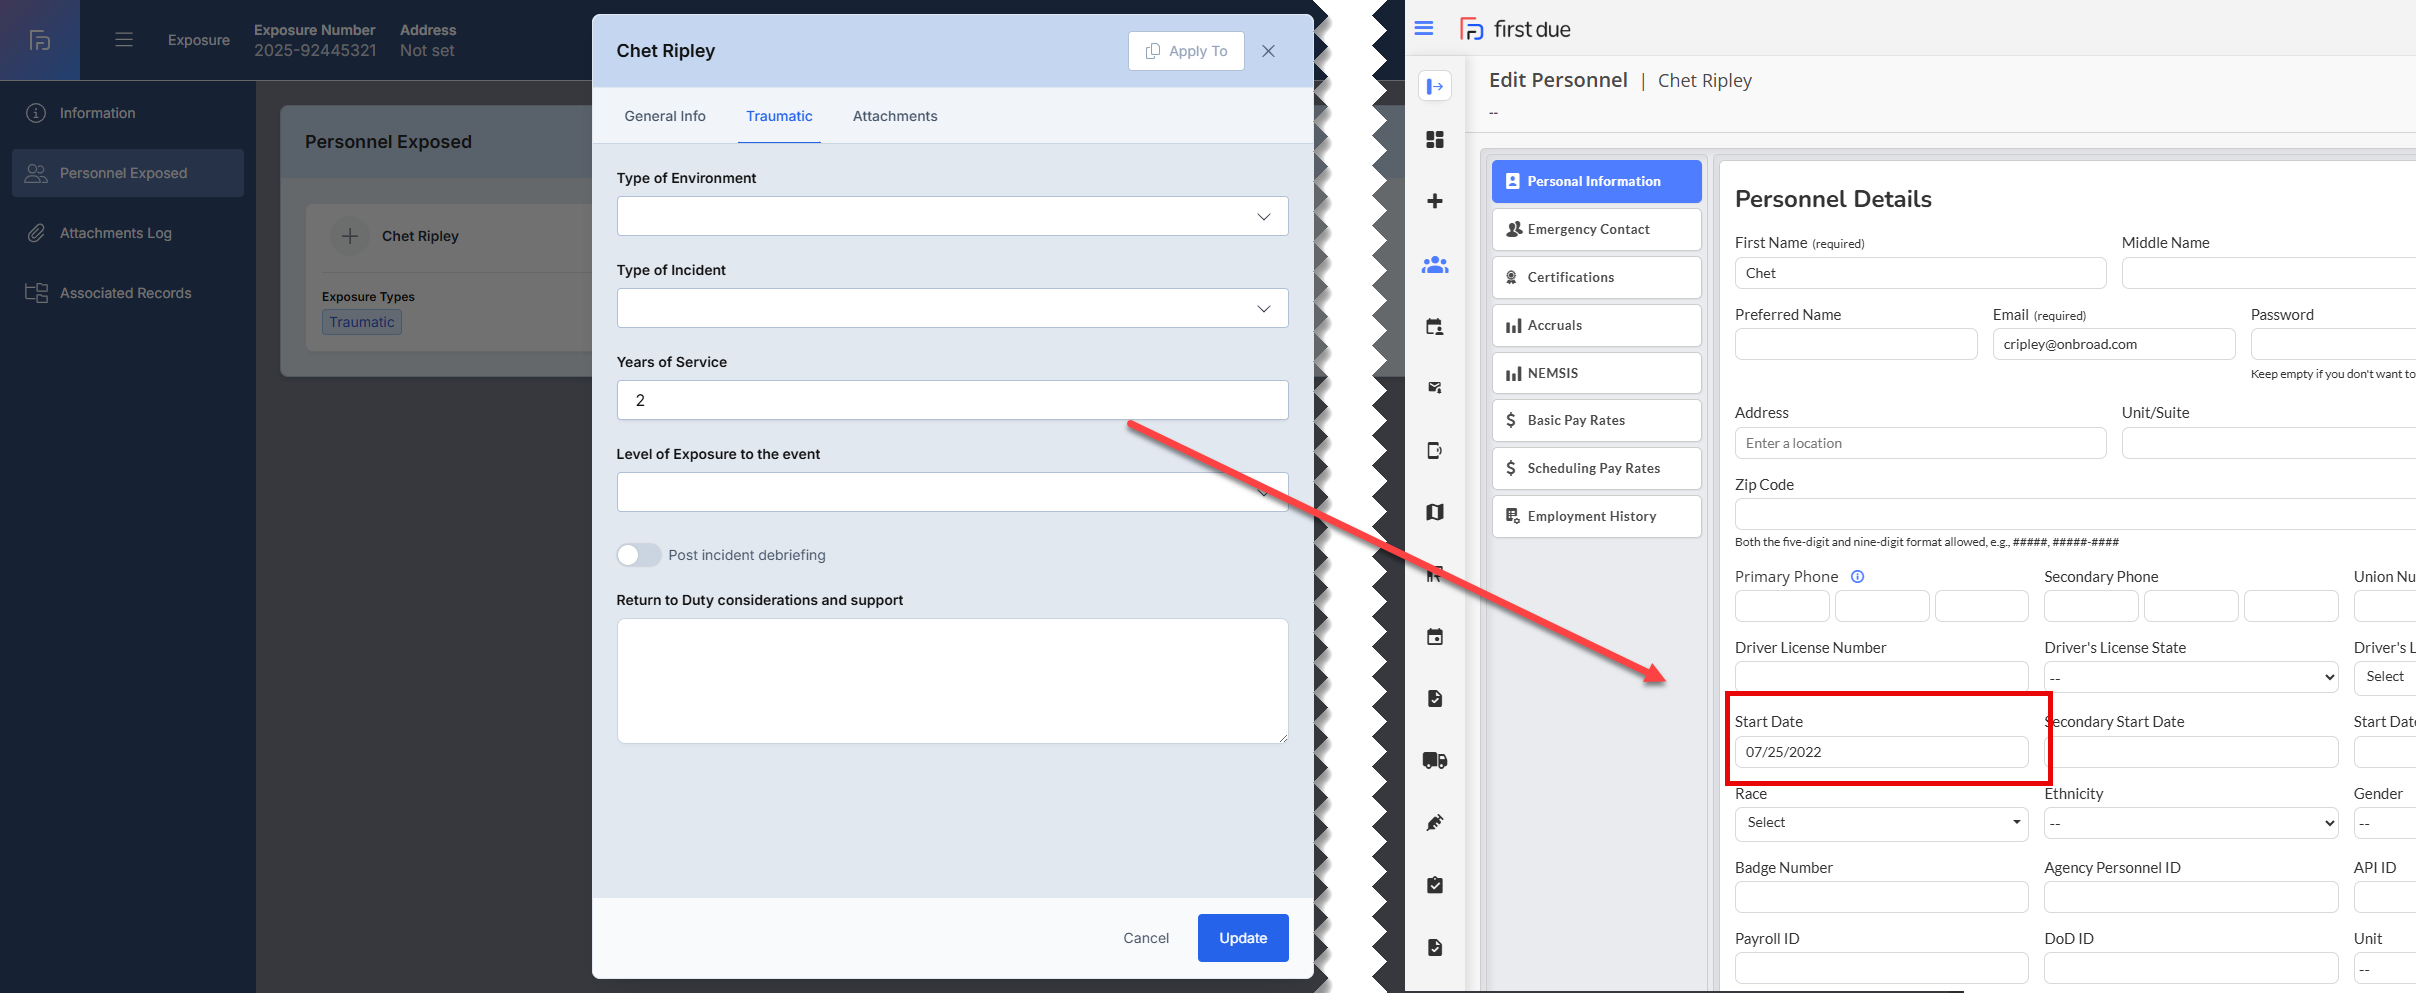Click the Years of Service field
Screen dimensions: 2416x993
(x=952, y=400)
